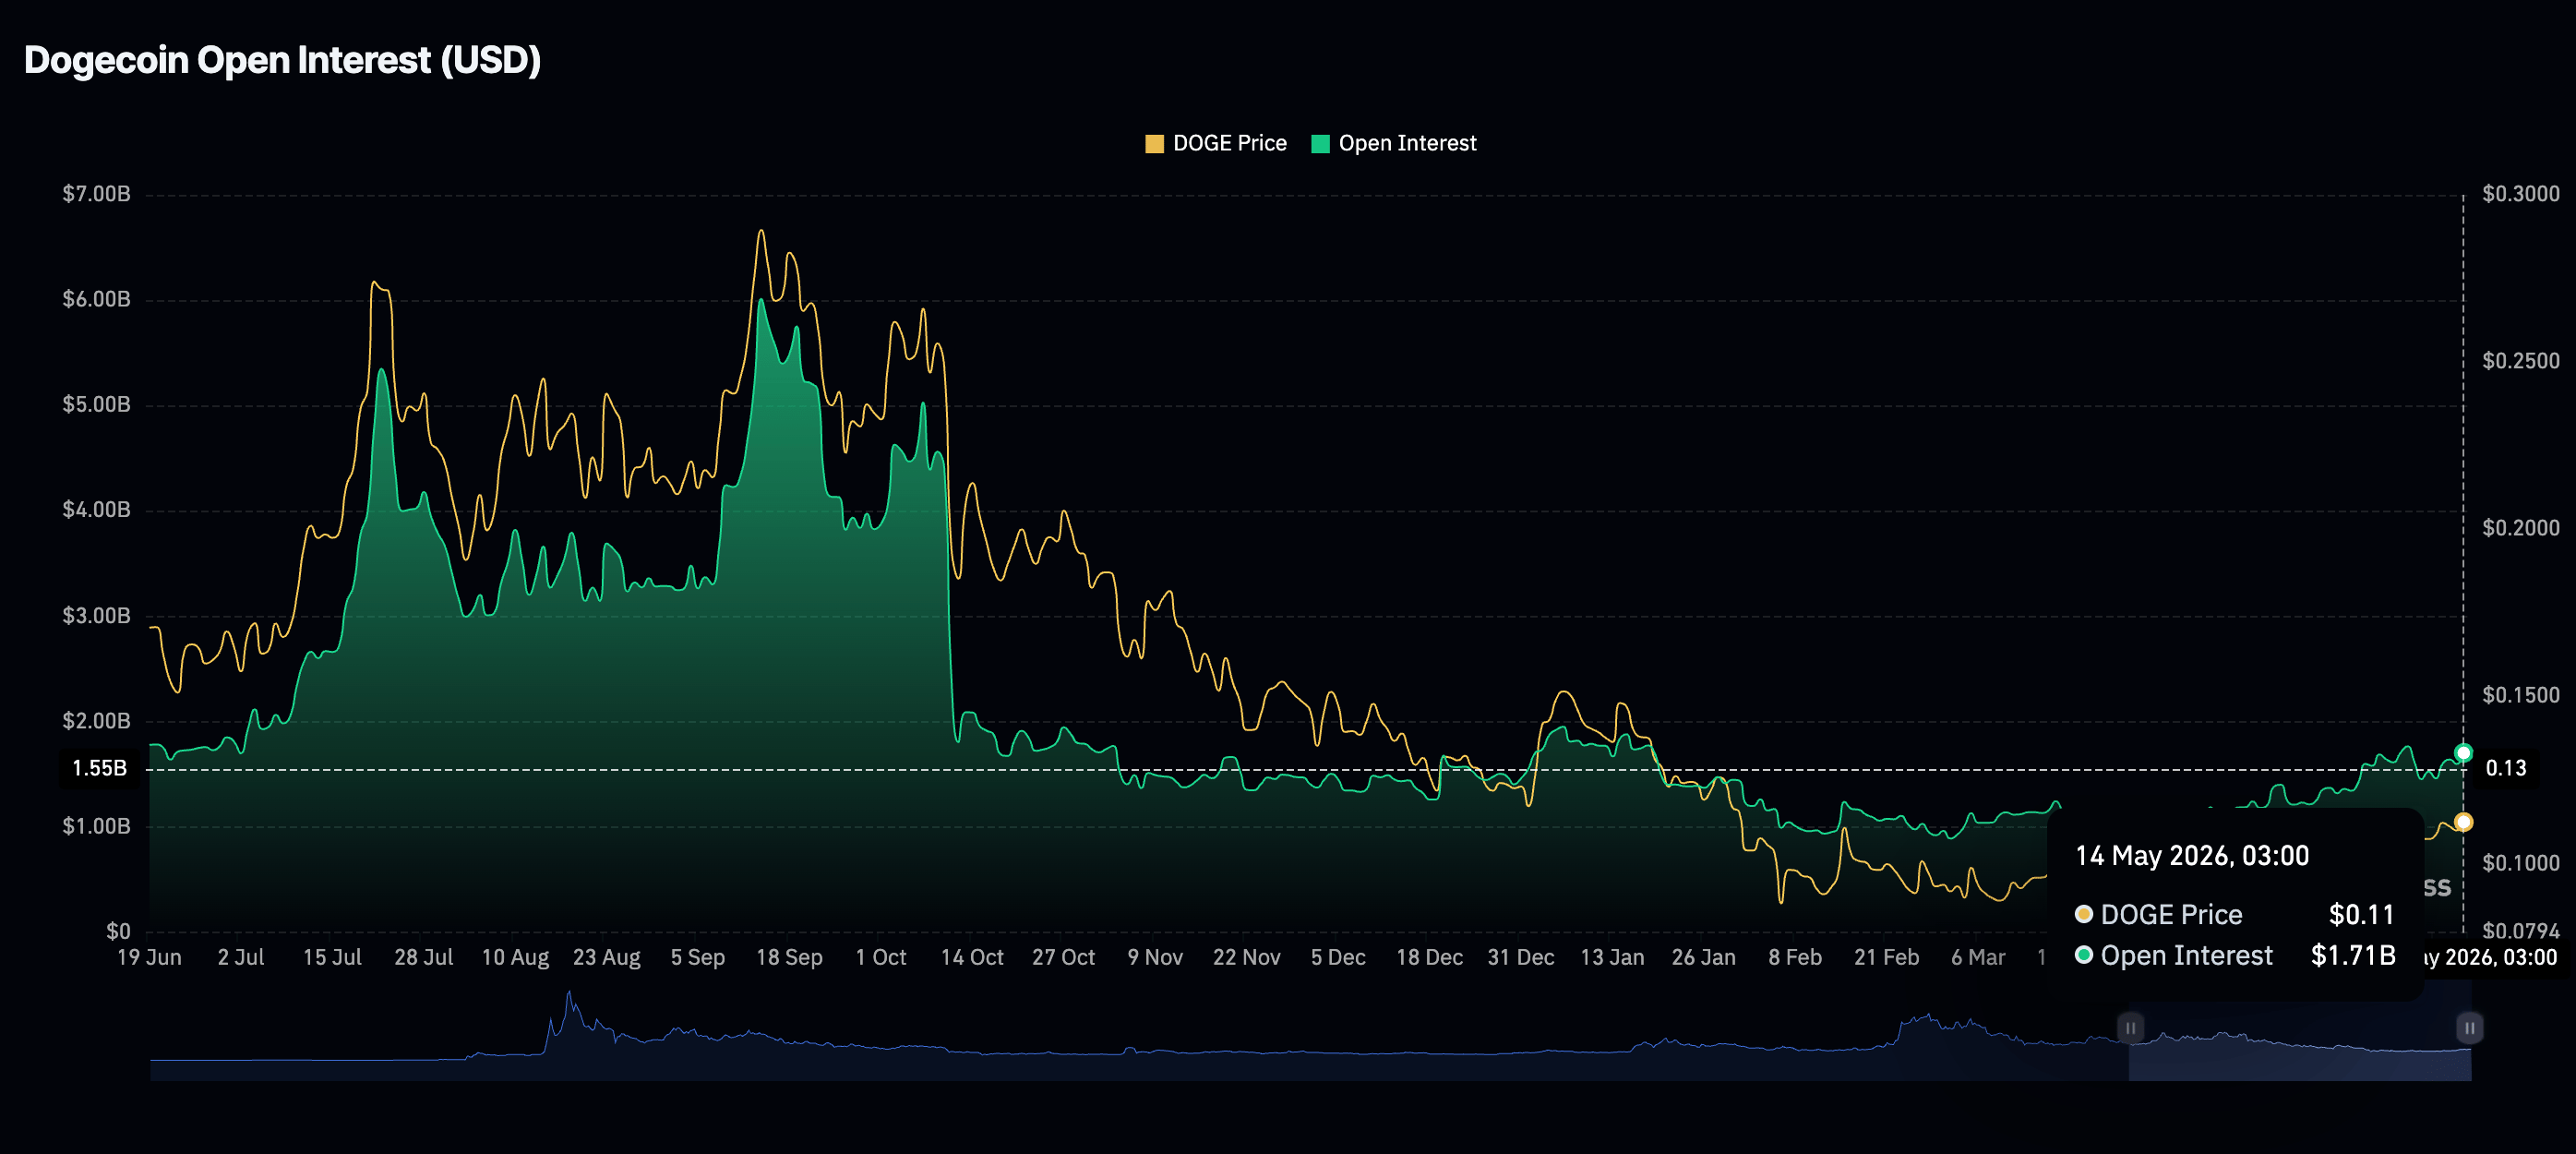Click the 14 Oct date label

[x=972, y=957]
